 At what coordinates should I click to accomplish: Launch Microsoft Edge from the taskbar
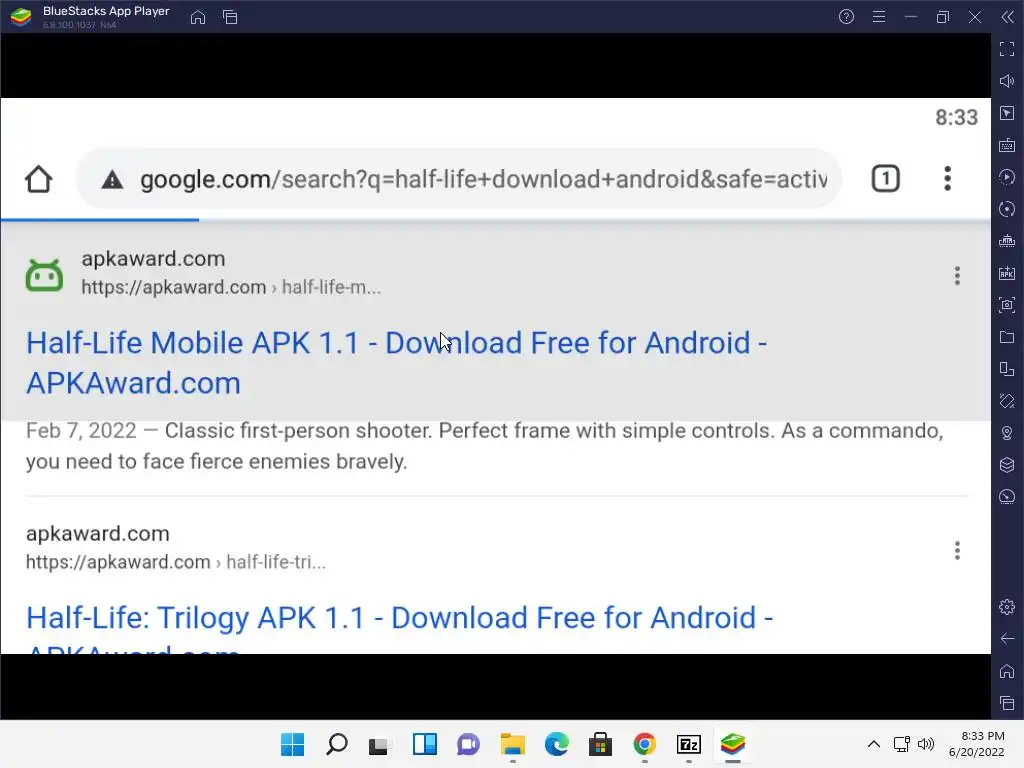(x=556, y=744)
